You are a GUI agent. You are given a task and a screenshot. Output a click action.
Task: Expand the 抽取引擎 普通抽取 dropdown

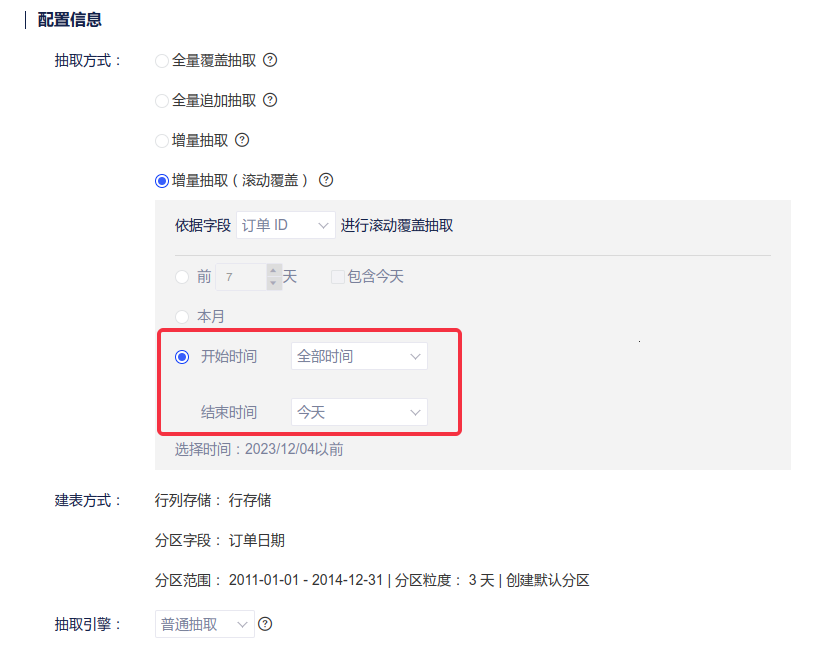pos(204,624)
